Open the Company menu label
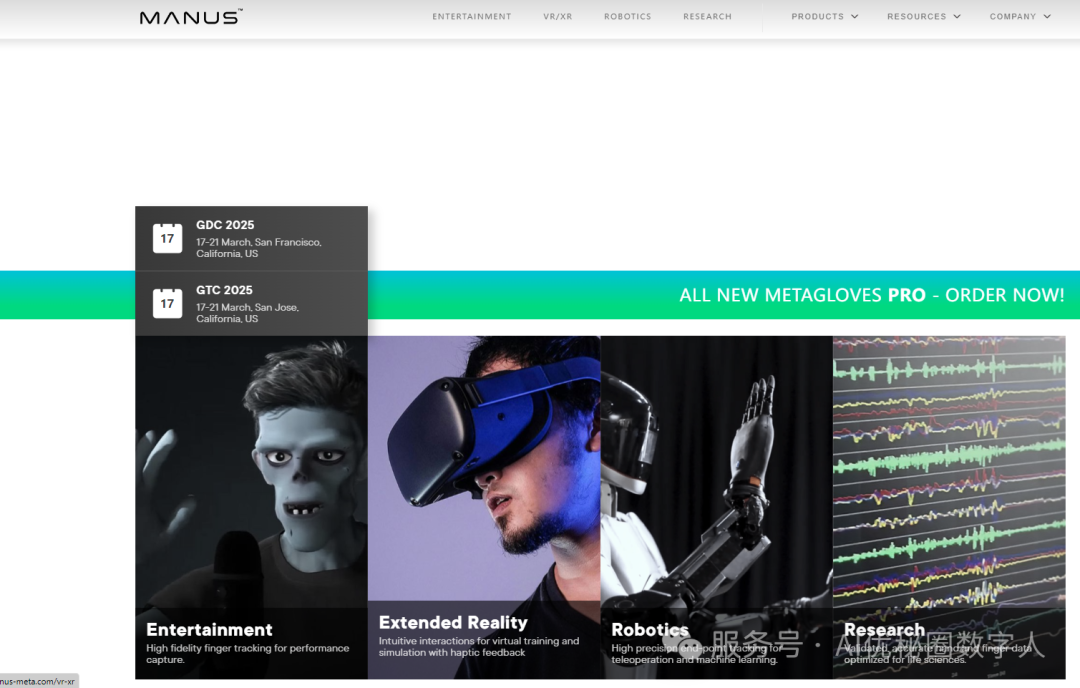This screenshot has width=1080, height=688. pyautogui.click(x=1012, y=17)
